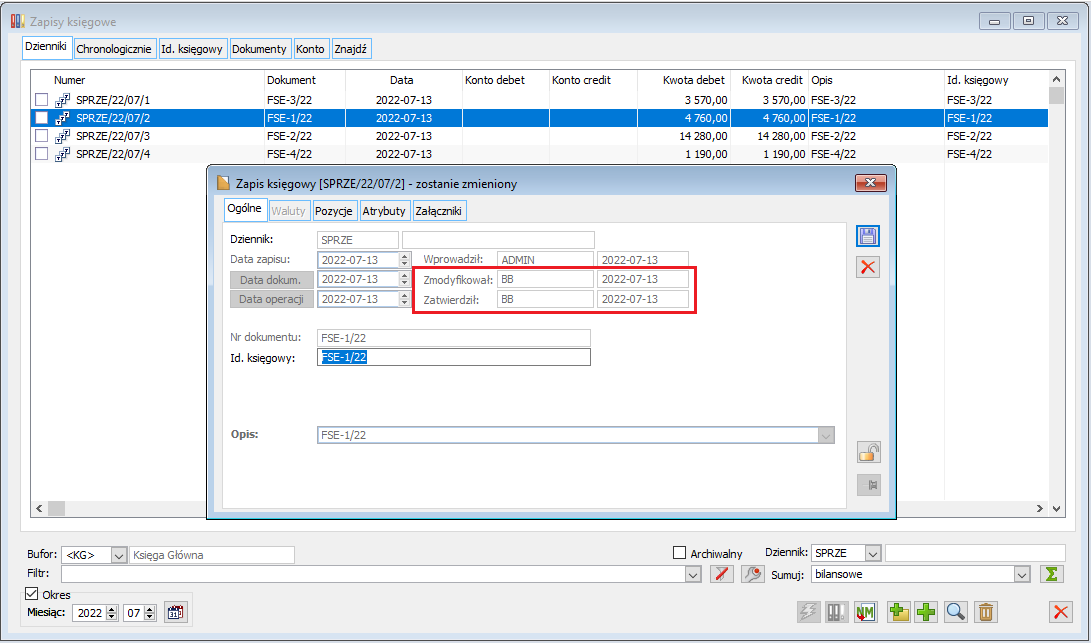Viewport: 1091px width, 643px height.
Task: Click the horizontal scrollbar thumb of the list
Action: (x=56, y=509)
